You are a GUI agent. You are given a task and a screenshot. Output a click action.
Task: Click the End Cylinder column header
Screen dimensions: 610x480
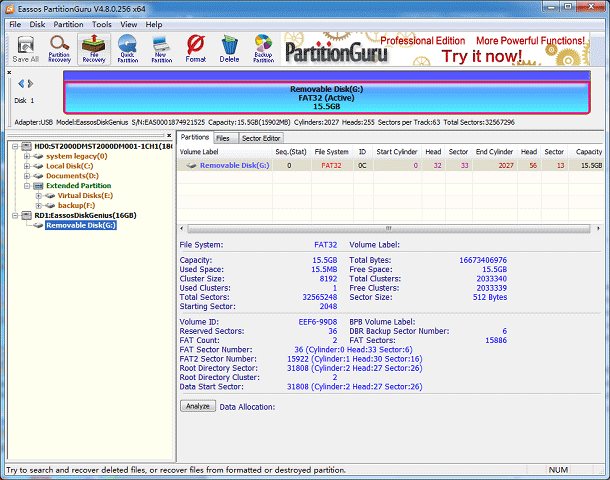[x=494, y=152]
